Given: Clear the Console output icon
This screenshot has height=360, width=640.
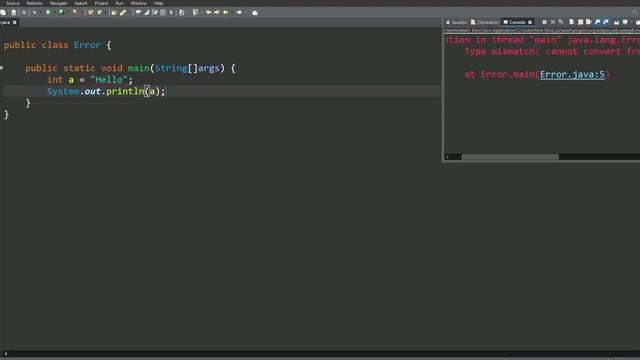Looking at the screenshot, I should coord(571,22).
